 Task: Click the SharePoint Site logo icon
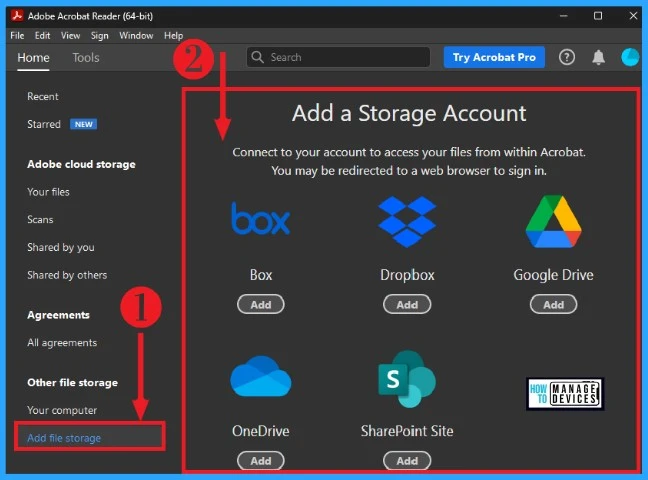(x=407, y=379)
